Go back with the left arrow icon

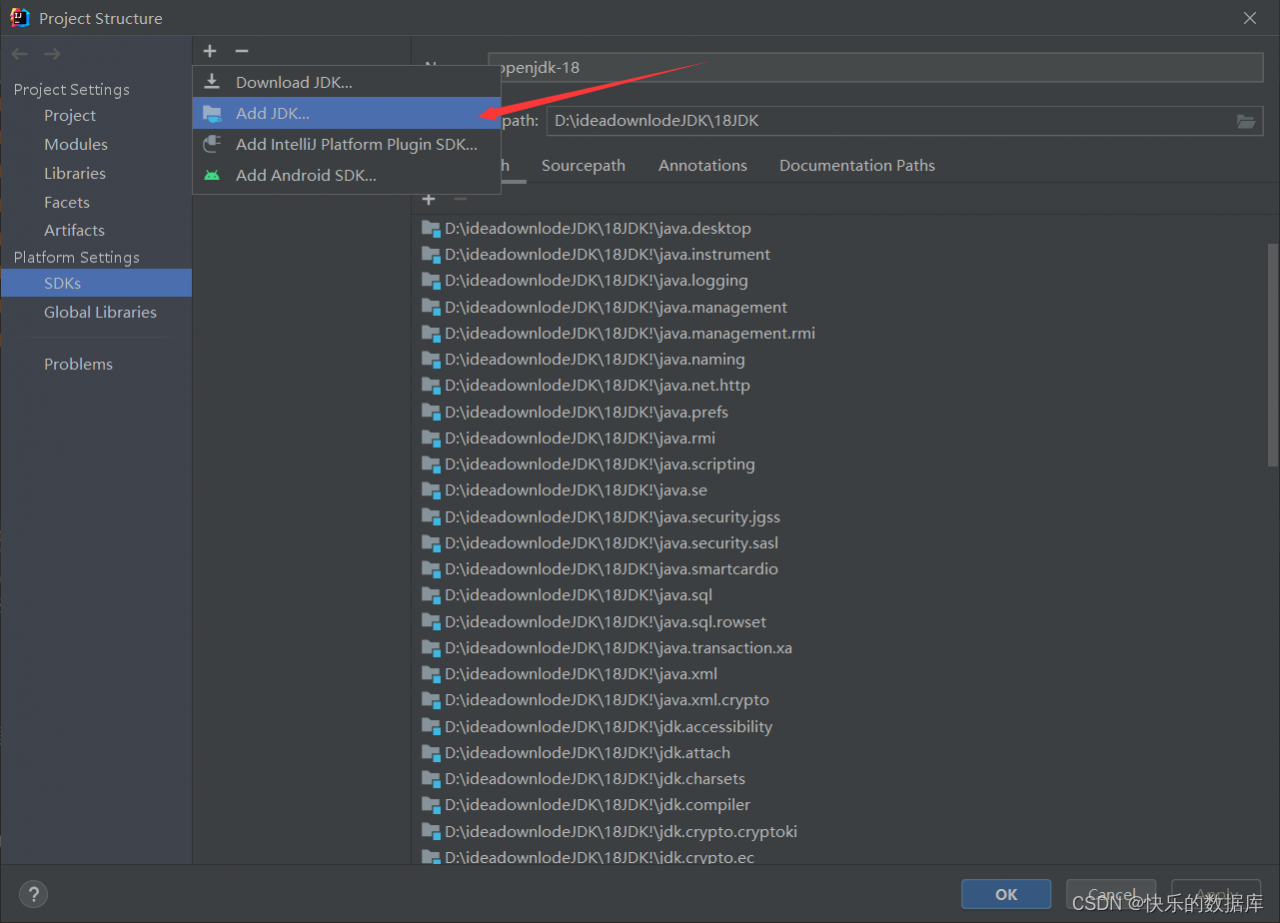pyautogui.click(x=20, y=54)
